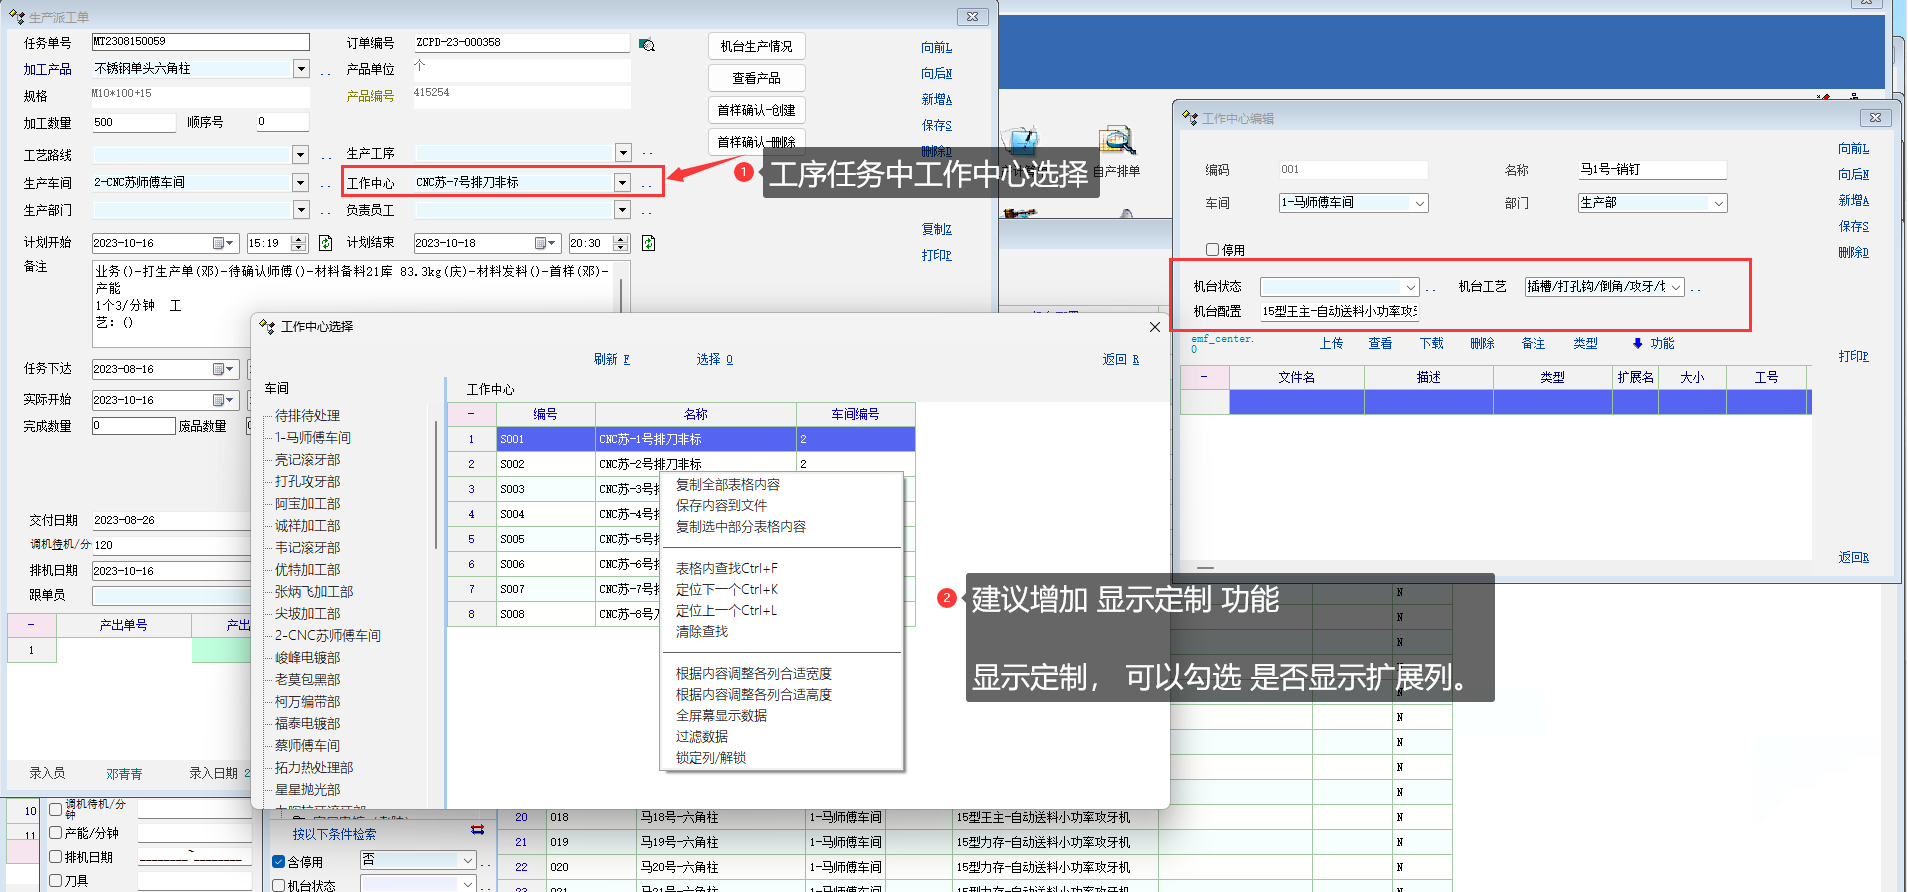The height and width of the screenshot is (892, 1908).
Task: Expand the 生产车间 combo box
Action: [300, 182]
